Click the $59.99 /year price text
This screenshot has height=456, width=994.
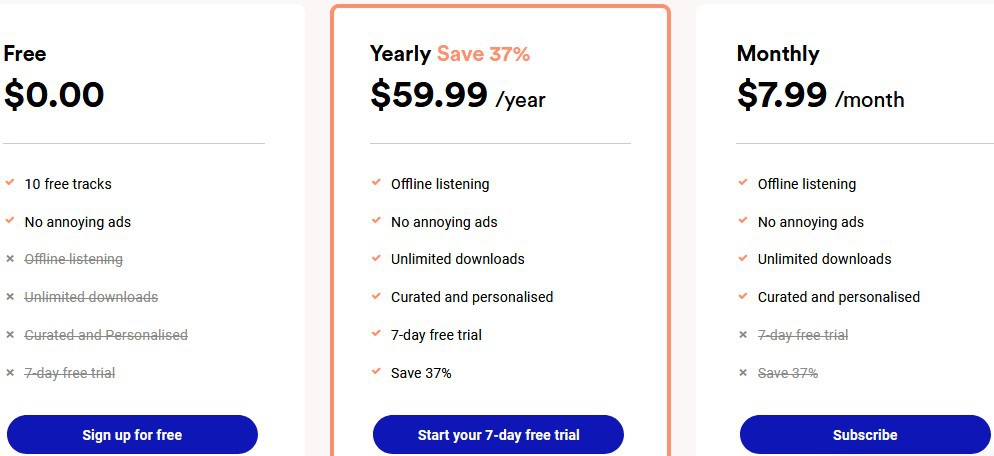[x=458, y=96]
